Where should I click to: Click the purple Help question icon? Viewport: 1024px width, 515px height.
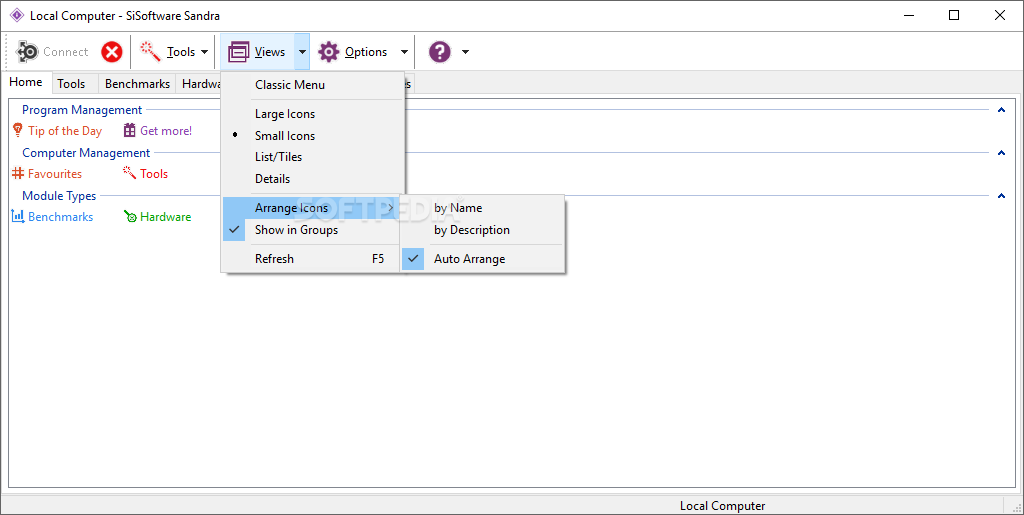[440, 52]
